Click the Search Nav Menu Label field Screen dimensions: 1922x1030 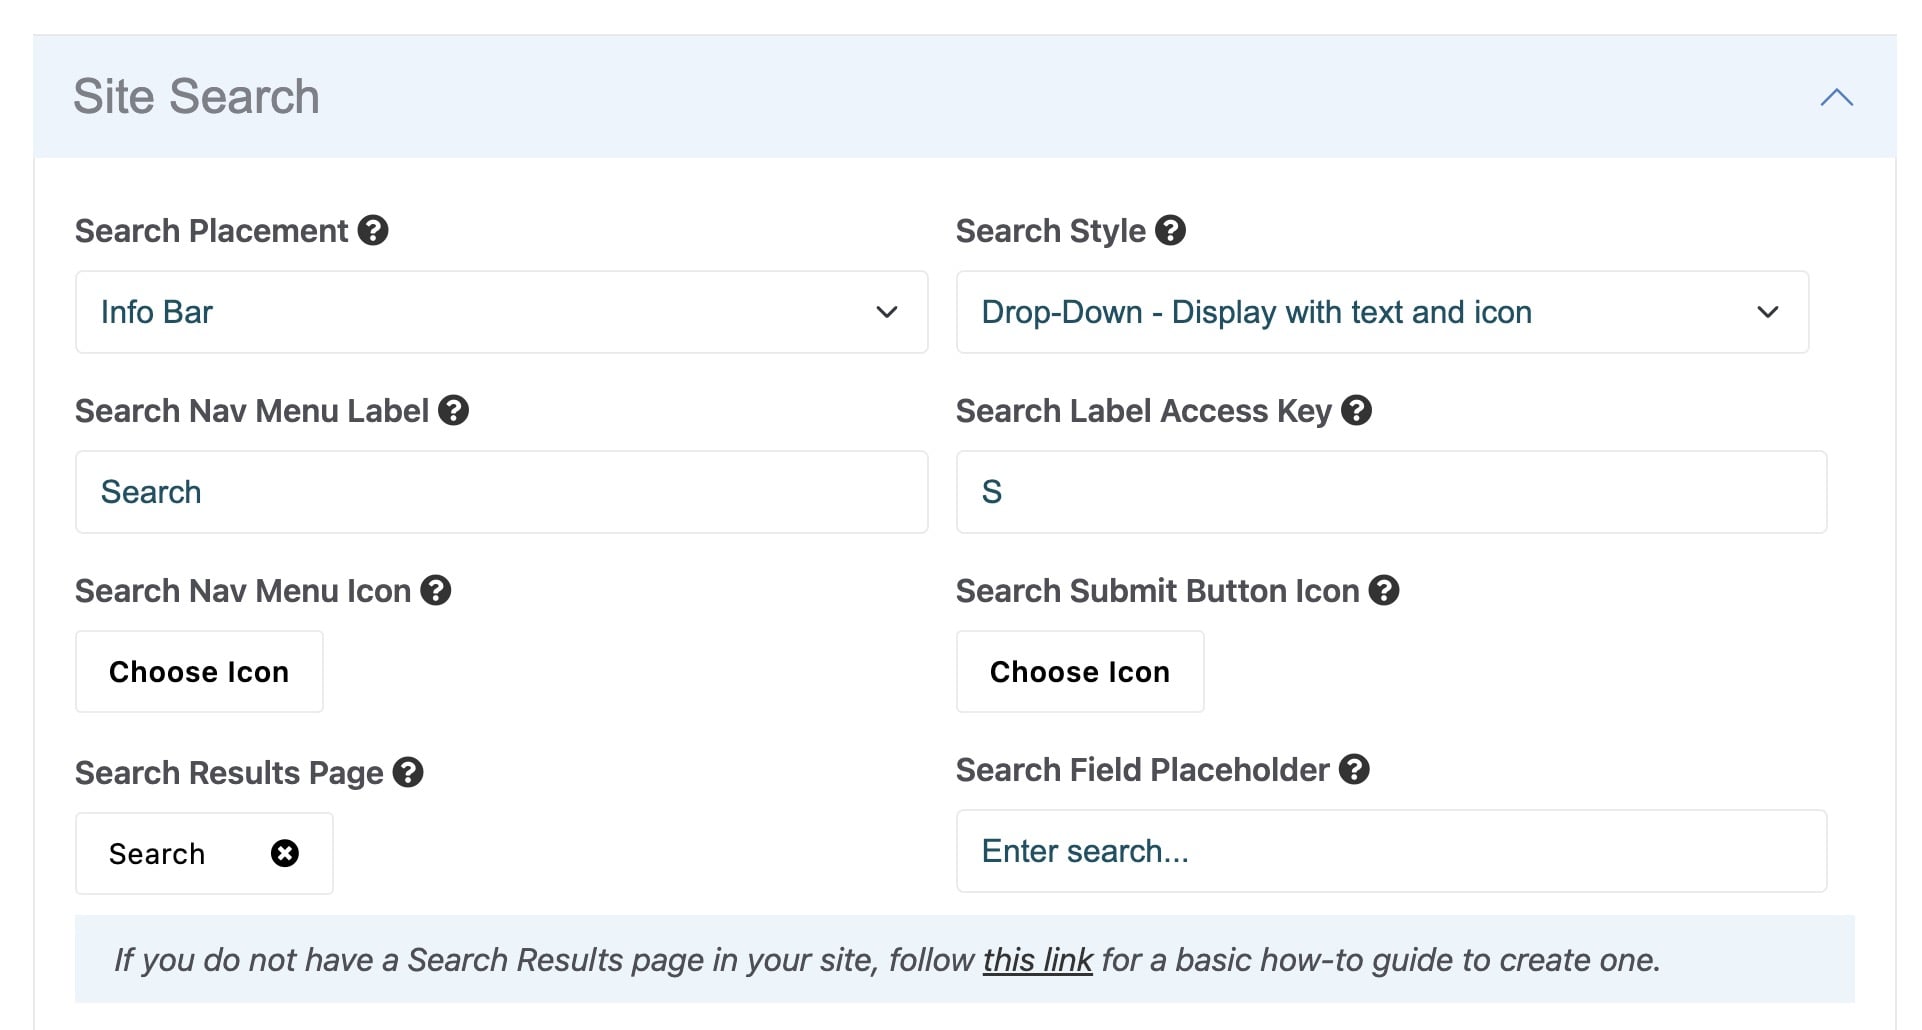[x=501, y=492]
